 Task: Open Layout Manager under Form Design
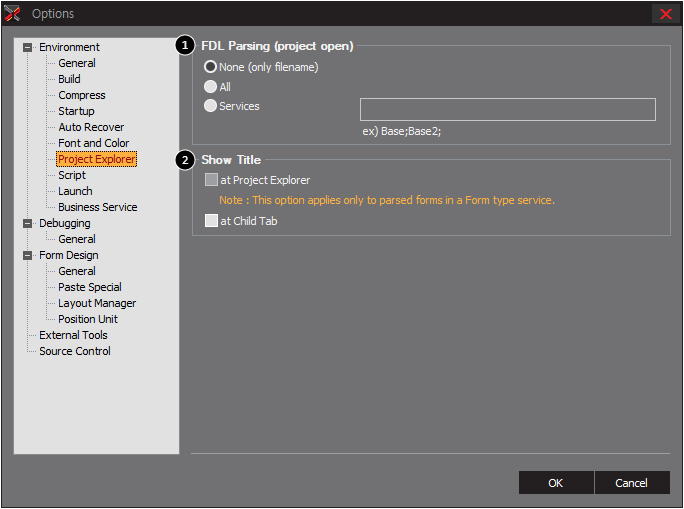click(97, 303)
